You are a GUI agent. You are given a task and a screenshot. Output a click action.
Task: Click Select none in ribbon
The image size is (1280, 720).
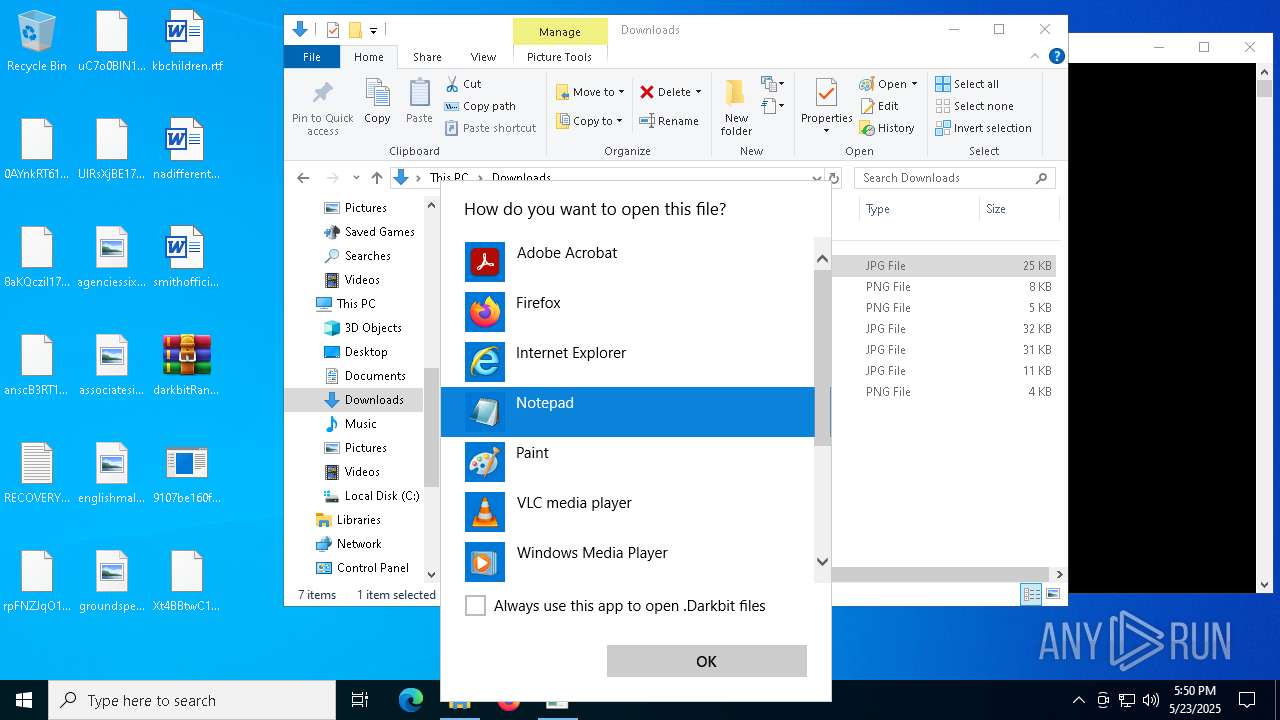(974, 106)
